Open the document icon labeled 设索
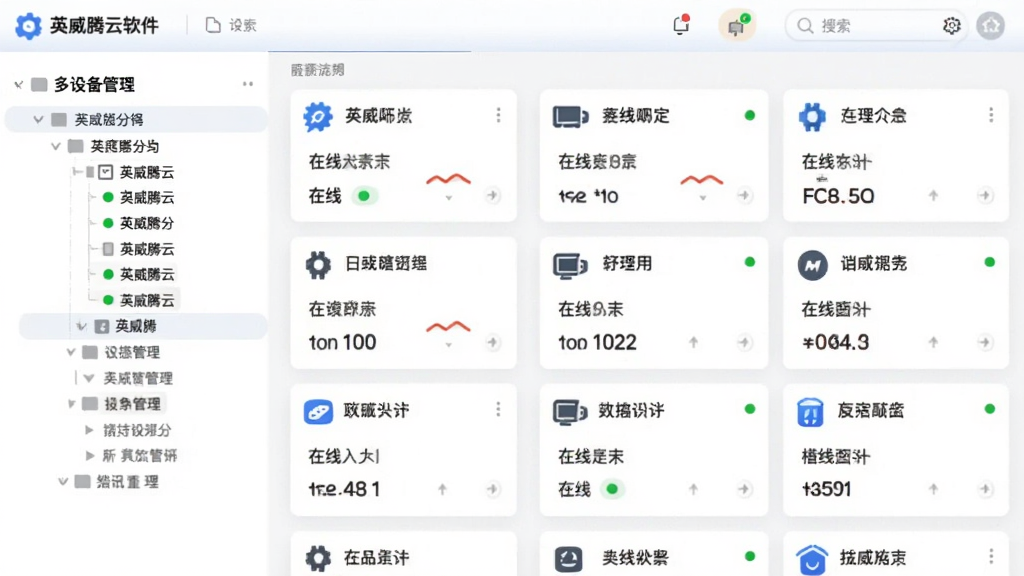The image size is (1024, 576). point(213,25)
